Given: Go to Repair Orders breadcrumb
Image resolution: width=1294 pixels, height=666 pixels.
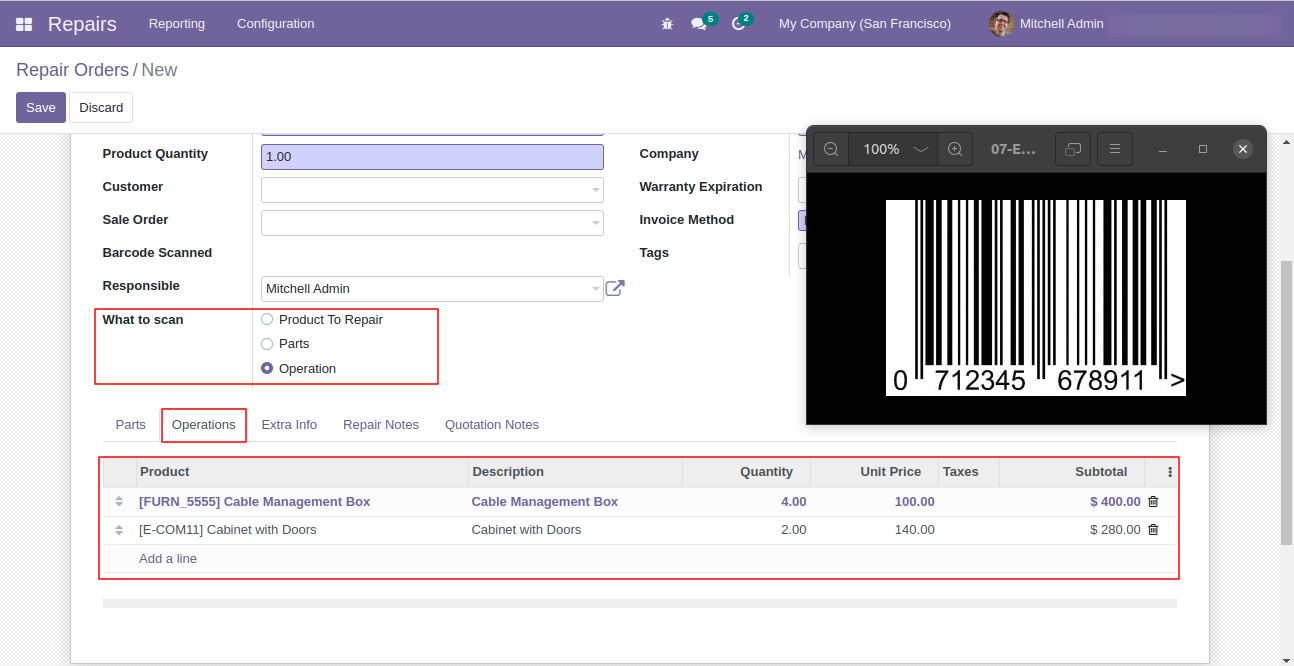Looking at the screenshot, I should pos(73,70).
